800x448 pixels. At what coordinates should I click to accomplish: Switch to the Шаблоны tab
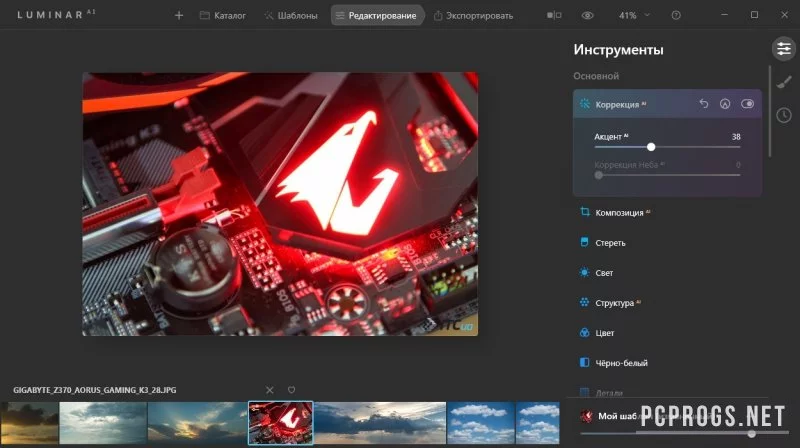tap(290, 16)
